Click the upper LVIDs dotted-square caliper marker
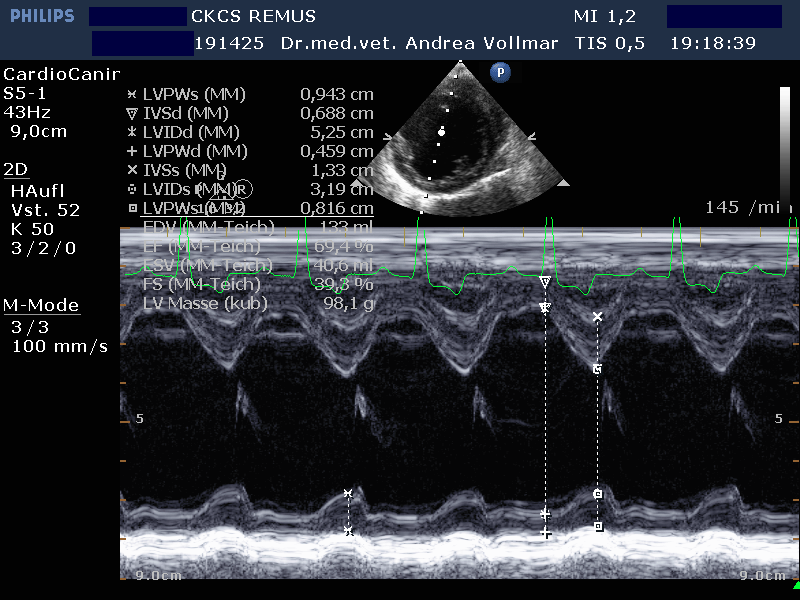800x600 pixels. coord(597,369)
